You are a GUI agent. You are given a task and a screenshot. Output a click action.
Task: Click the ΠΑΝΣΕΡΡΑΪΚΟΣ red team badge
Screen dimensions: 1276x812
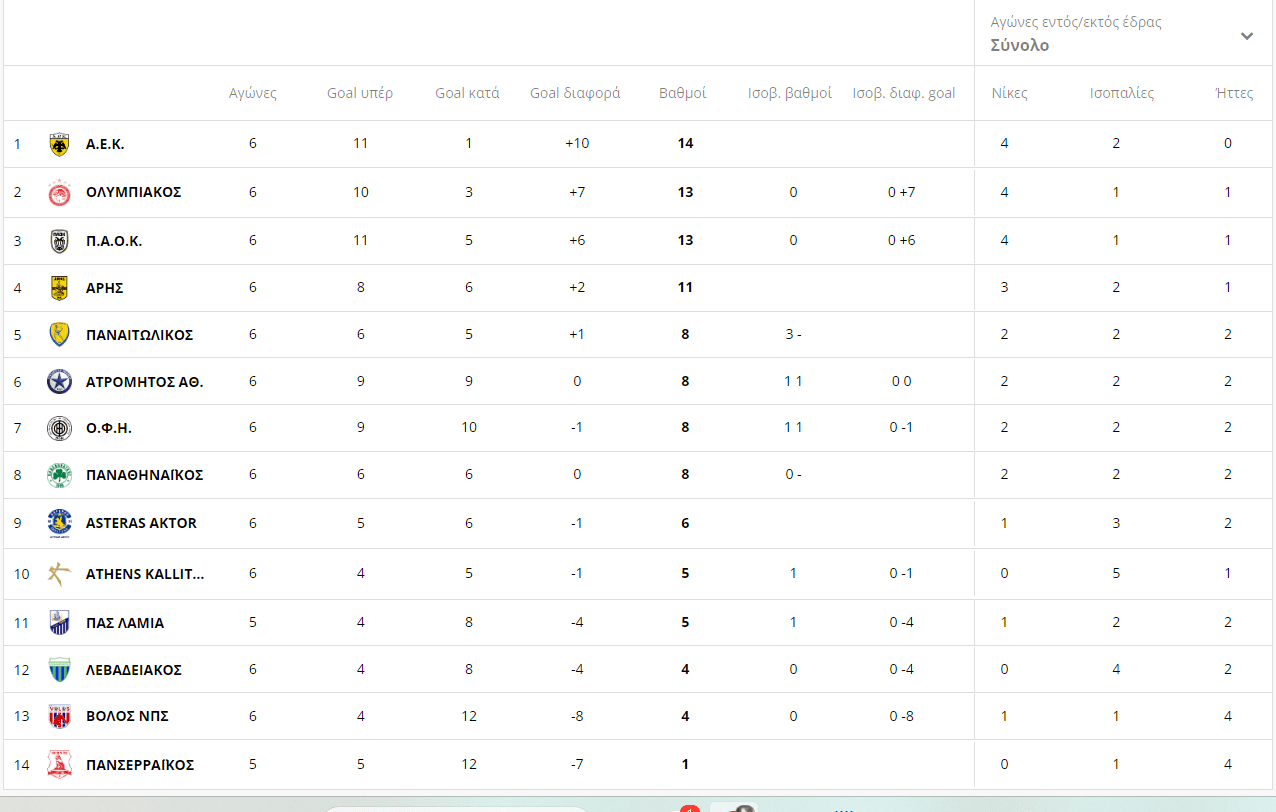(59, 765)
